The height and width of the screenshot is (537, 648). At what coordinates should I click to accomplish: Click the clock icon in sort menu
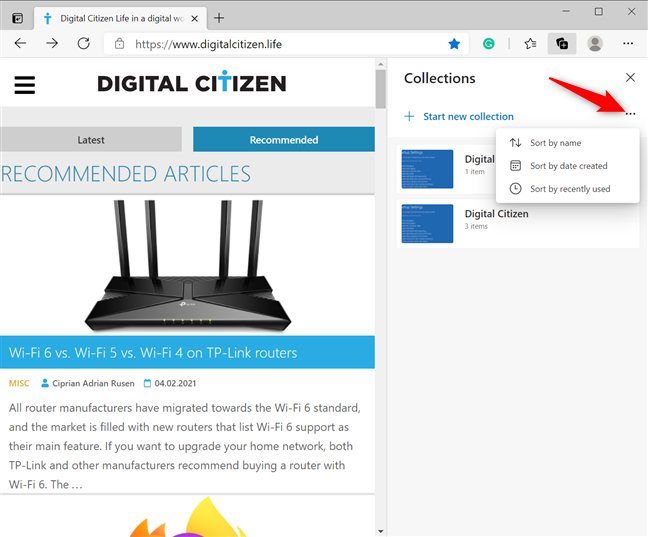[x=515, y=189]
